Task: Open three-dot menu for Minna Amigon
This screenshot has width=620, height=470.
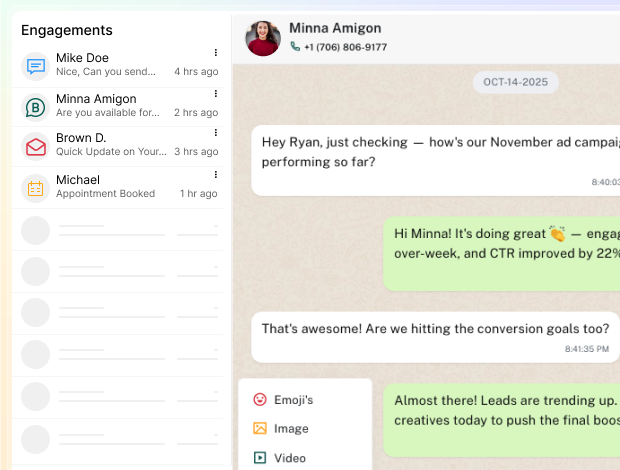Action: [x=215, y=93]
